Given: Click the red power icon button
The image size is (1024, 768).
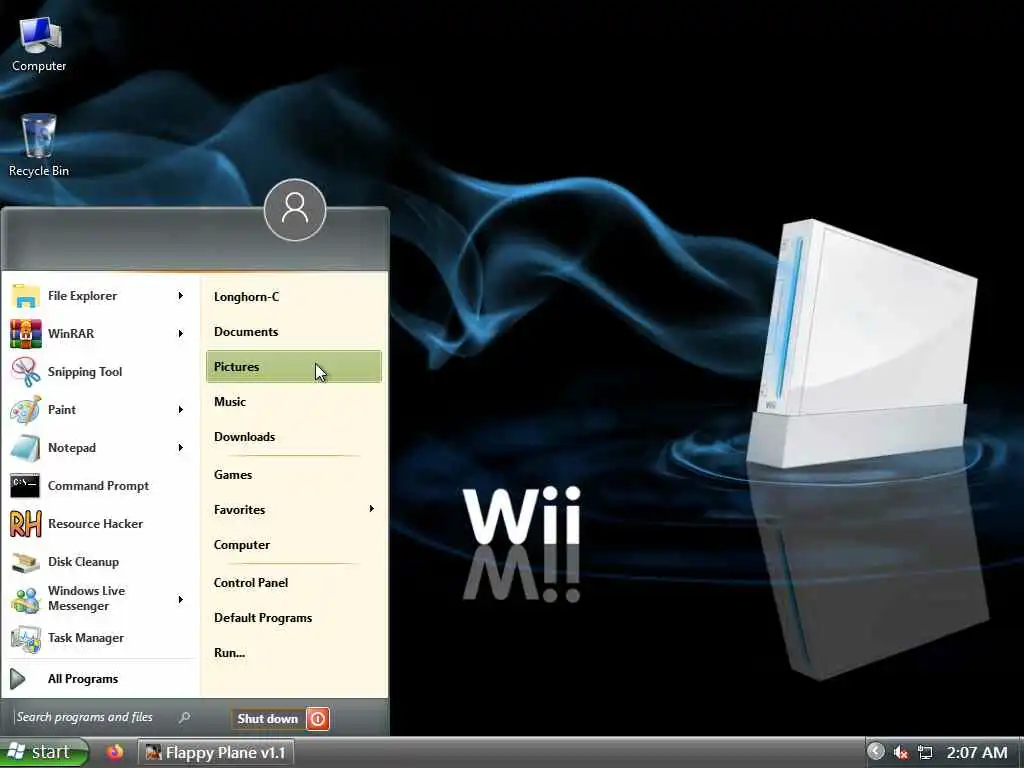Looking at the screenshot, I should click(318, 719).
